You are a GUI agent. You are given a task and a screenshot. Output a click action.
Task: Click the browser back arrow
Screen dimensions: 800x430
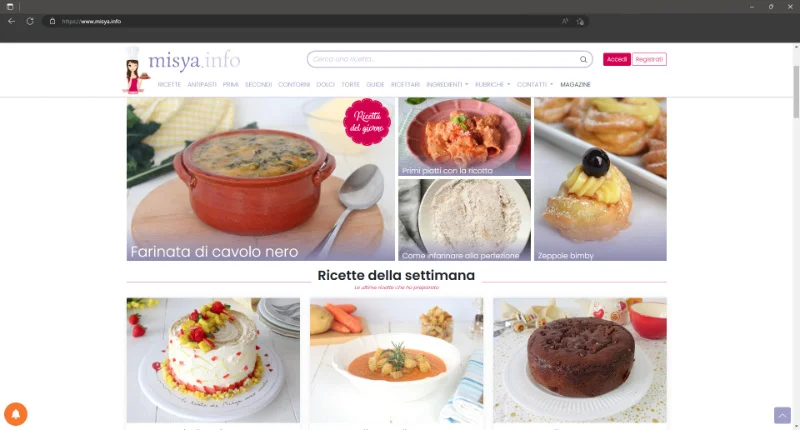[11, 21]
